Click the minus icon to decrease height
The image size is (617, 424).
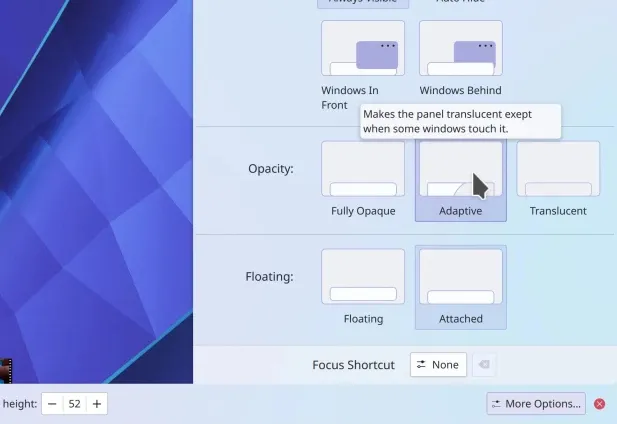(x=52, y=404)
